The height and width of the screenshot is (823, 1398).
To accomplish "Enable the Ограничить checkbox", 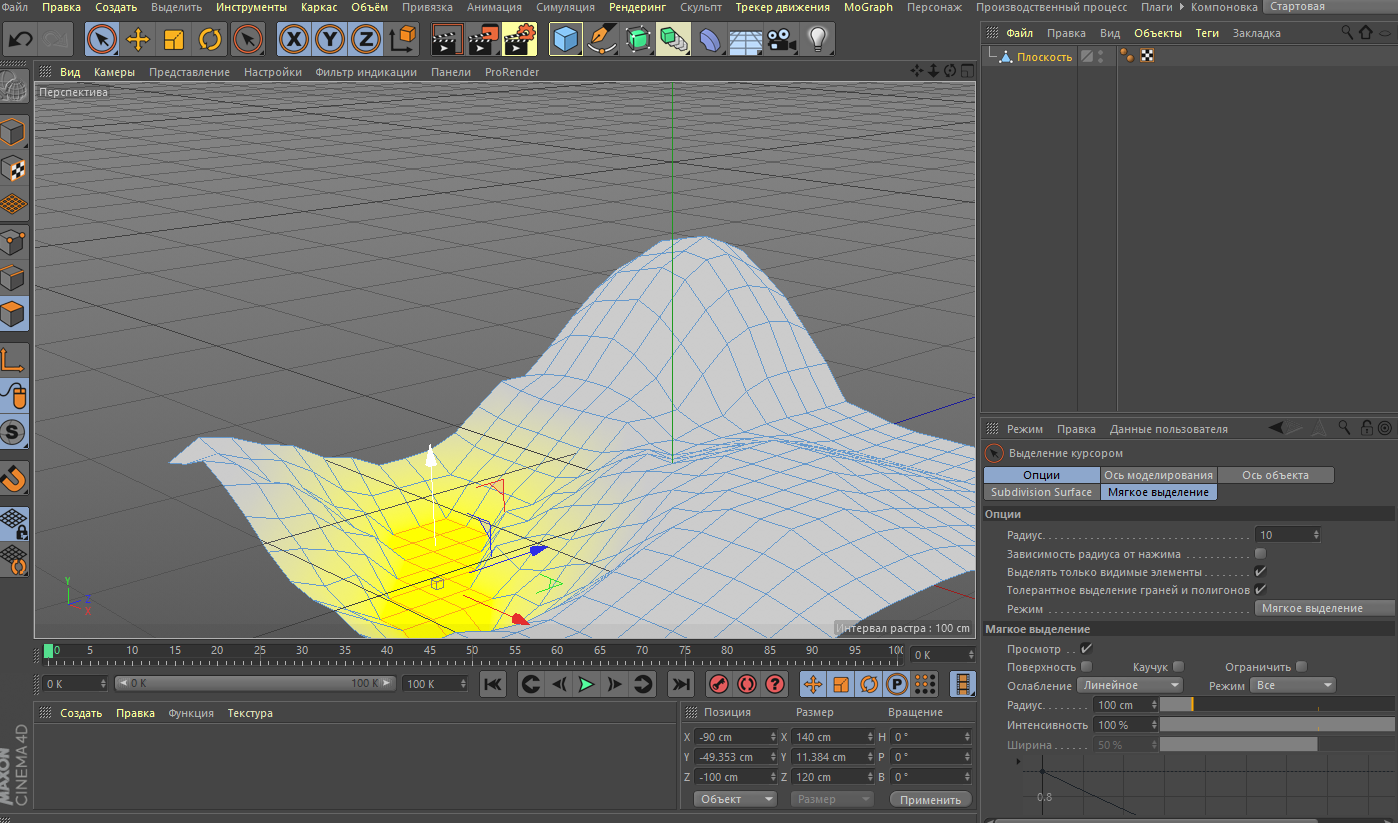I will pyautogui.click(x=1301, y=666).
